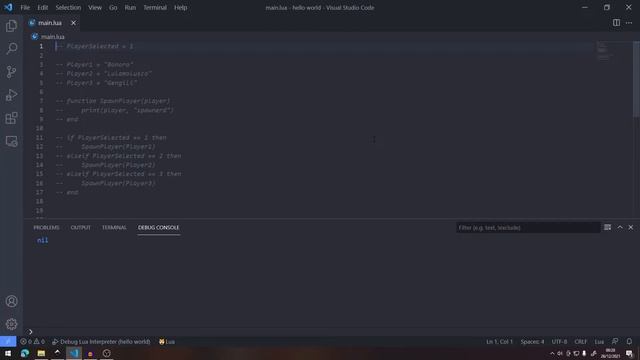Open notifications bell in status bar
Screen dimensions: 640x360
click(x=629, y=342)
